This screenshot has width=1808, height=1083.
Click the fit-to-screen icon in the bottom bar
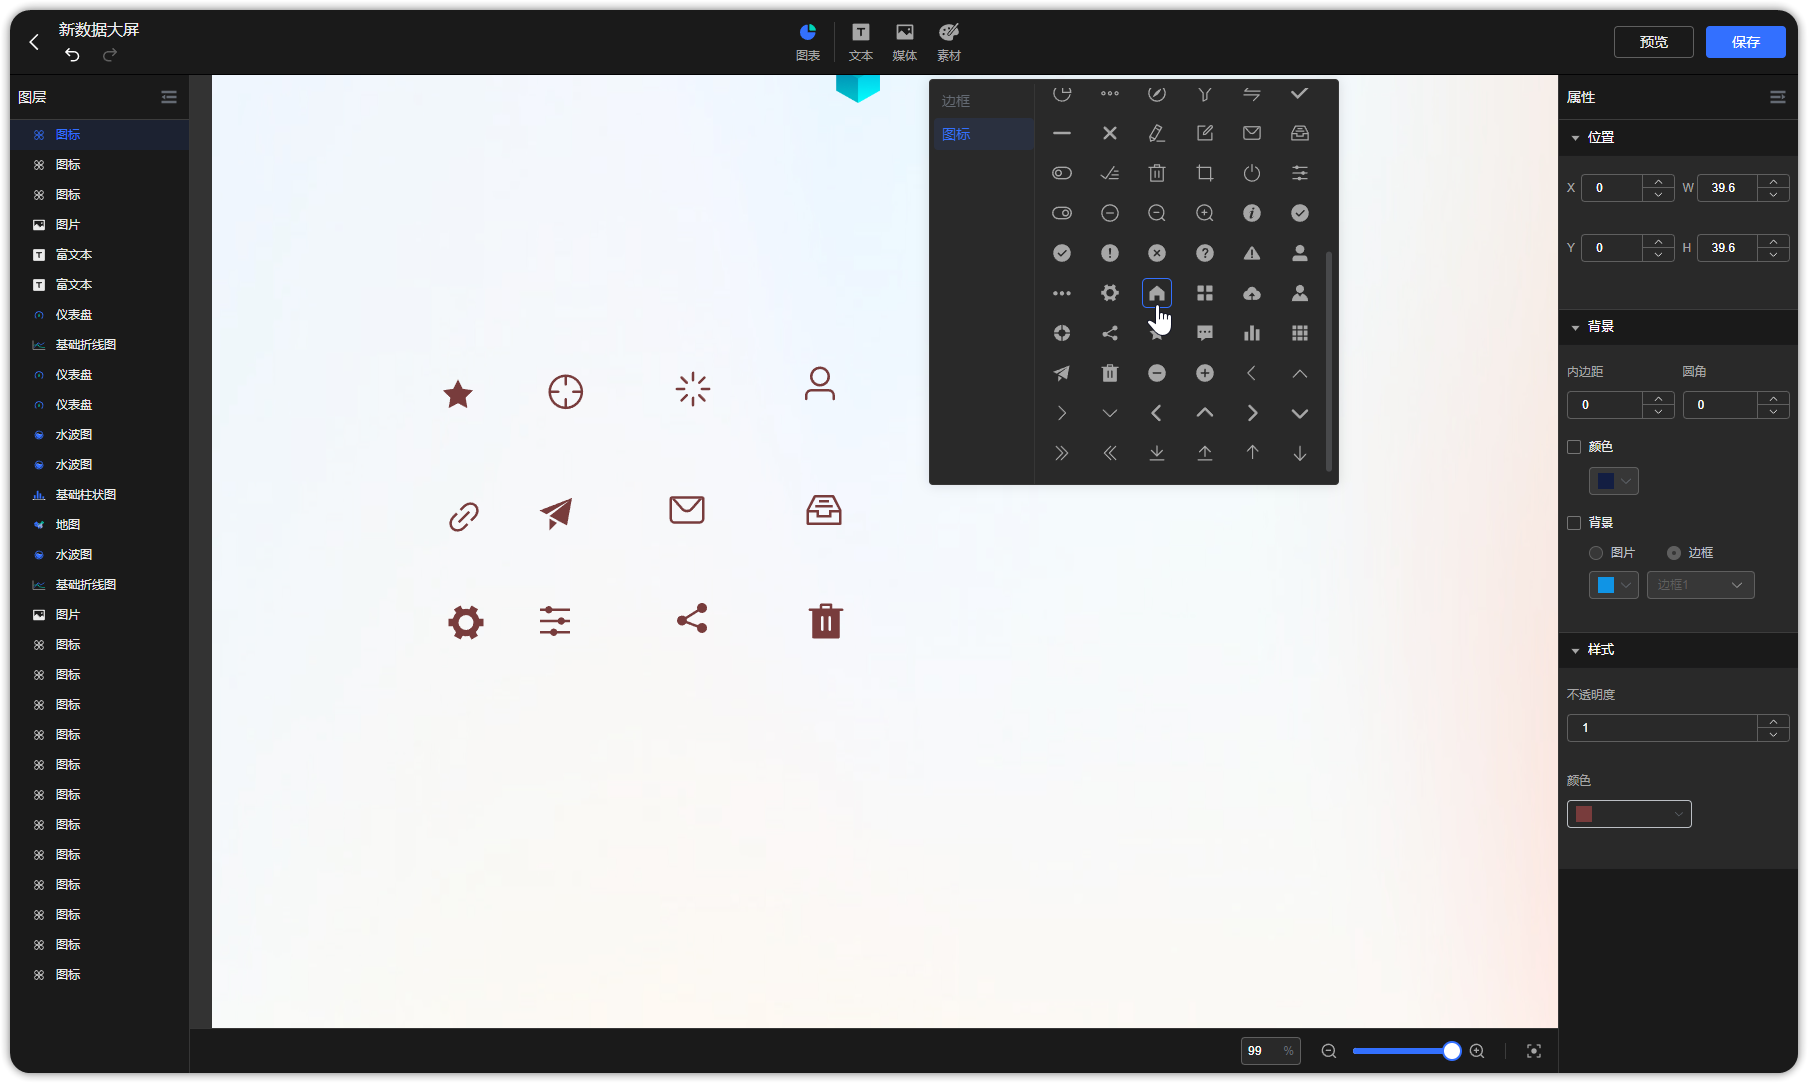[1533, 1051]
